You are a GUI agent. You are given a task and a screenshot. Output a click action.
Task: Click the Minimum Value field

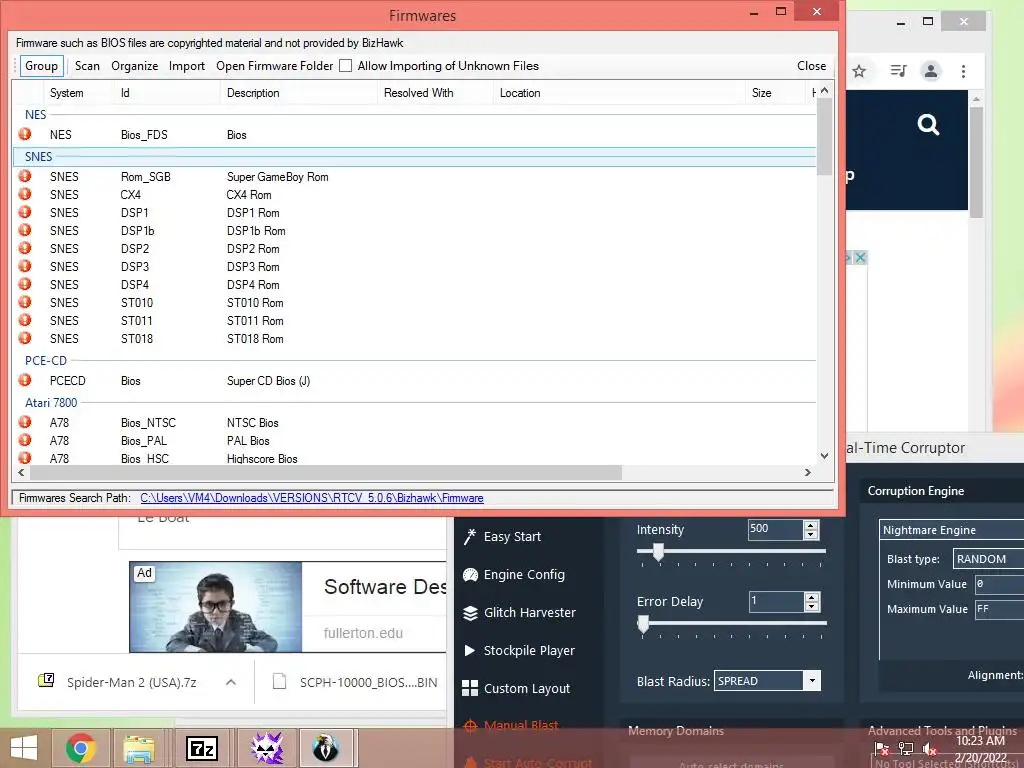pyautogui.click(x=999, y=584)
